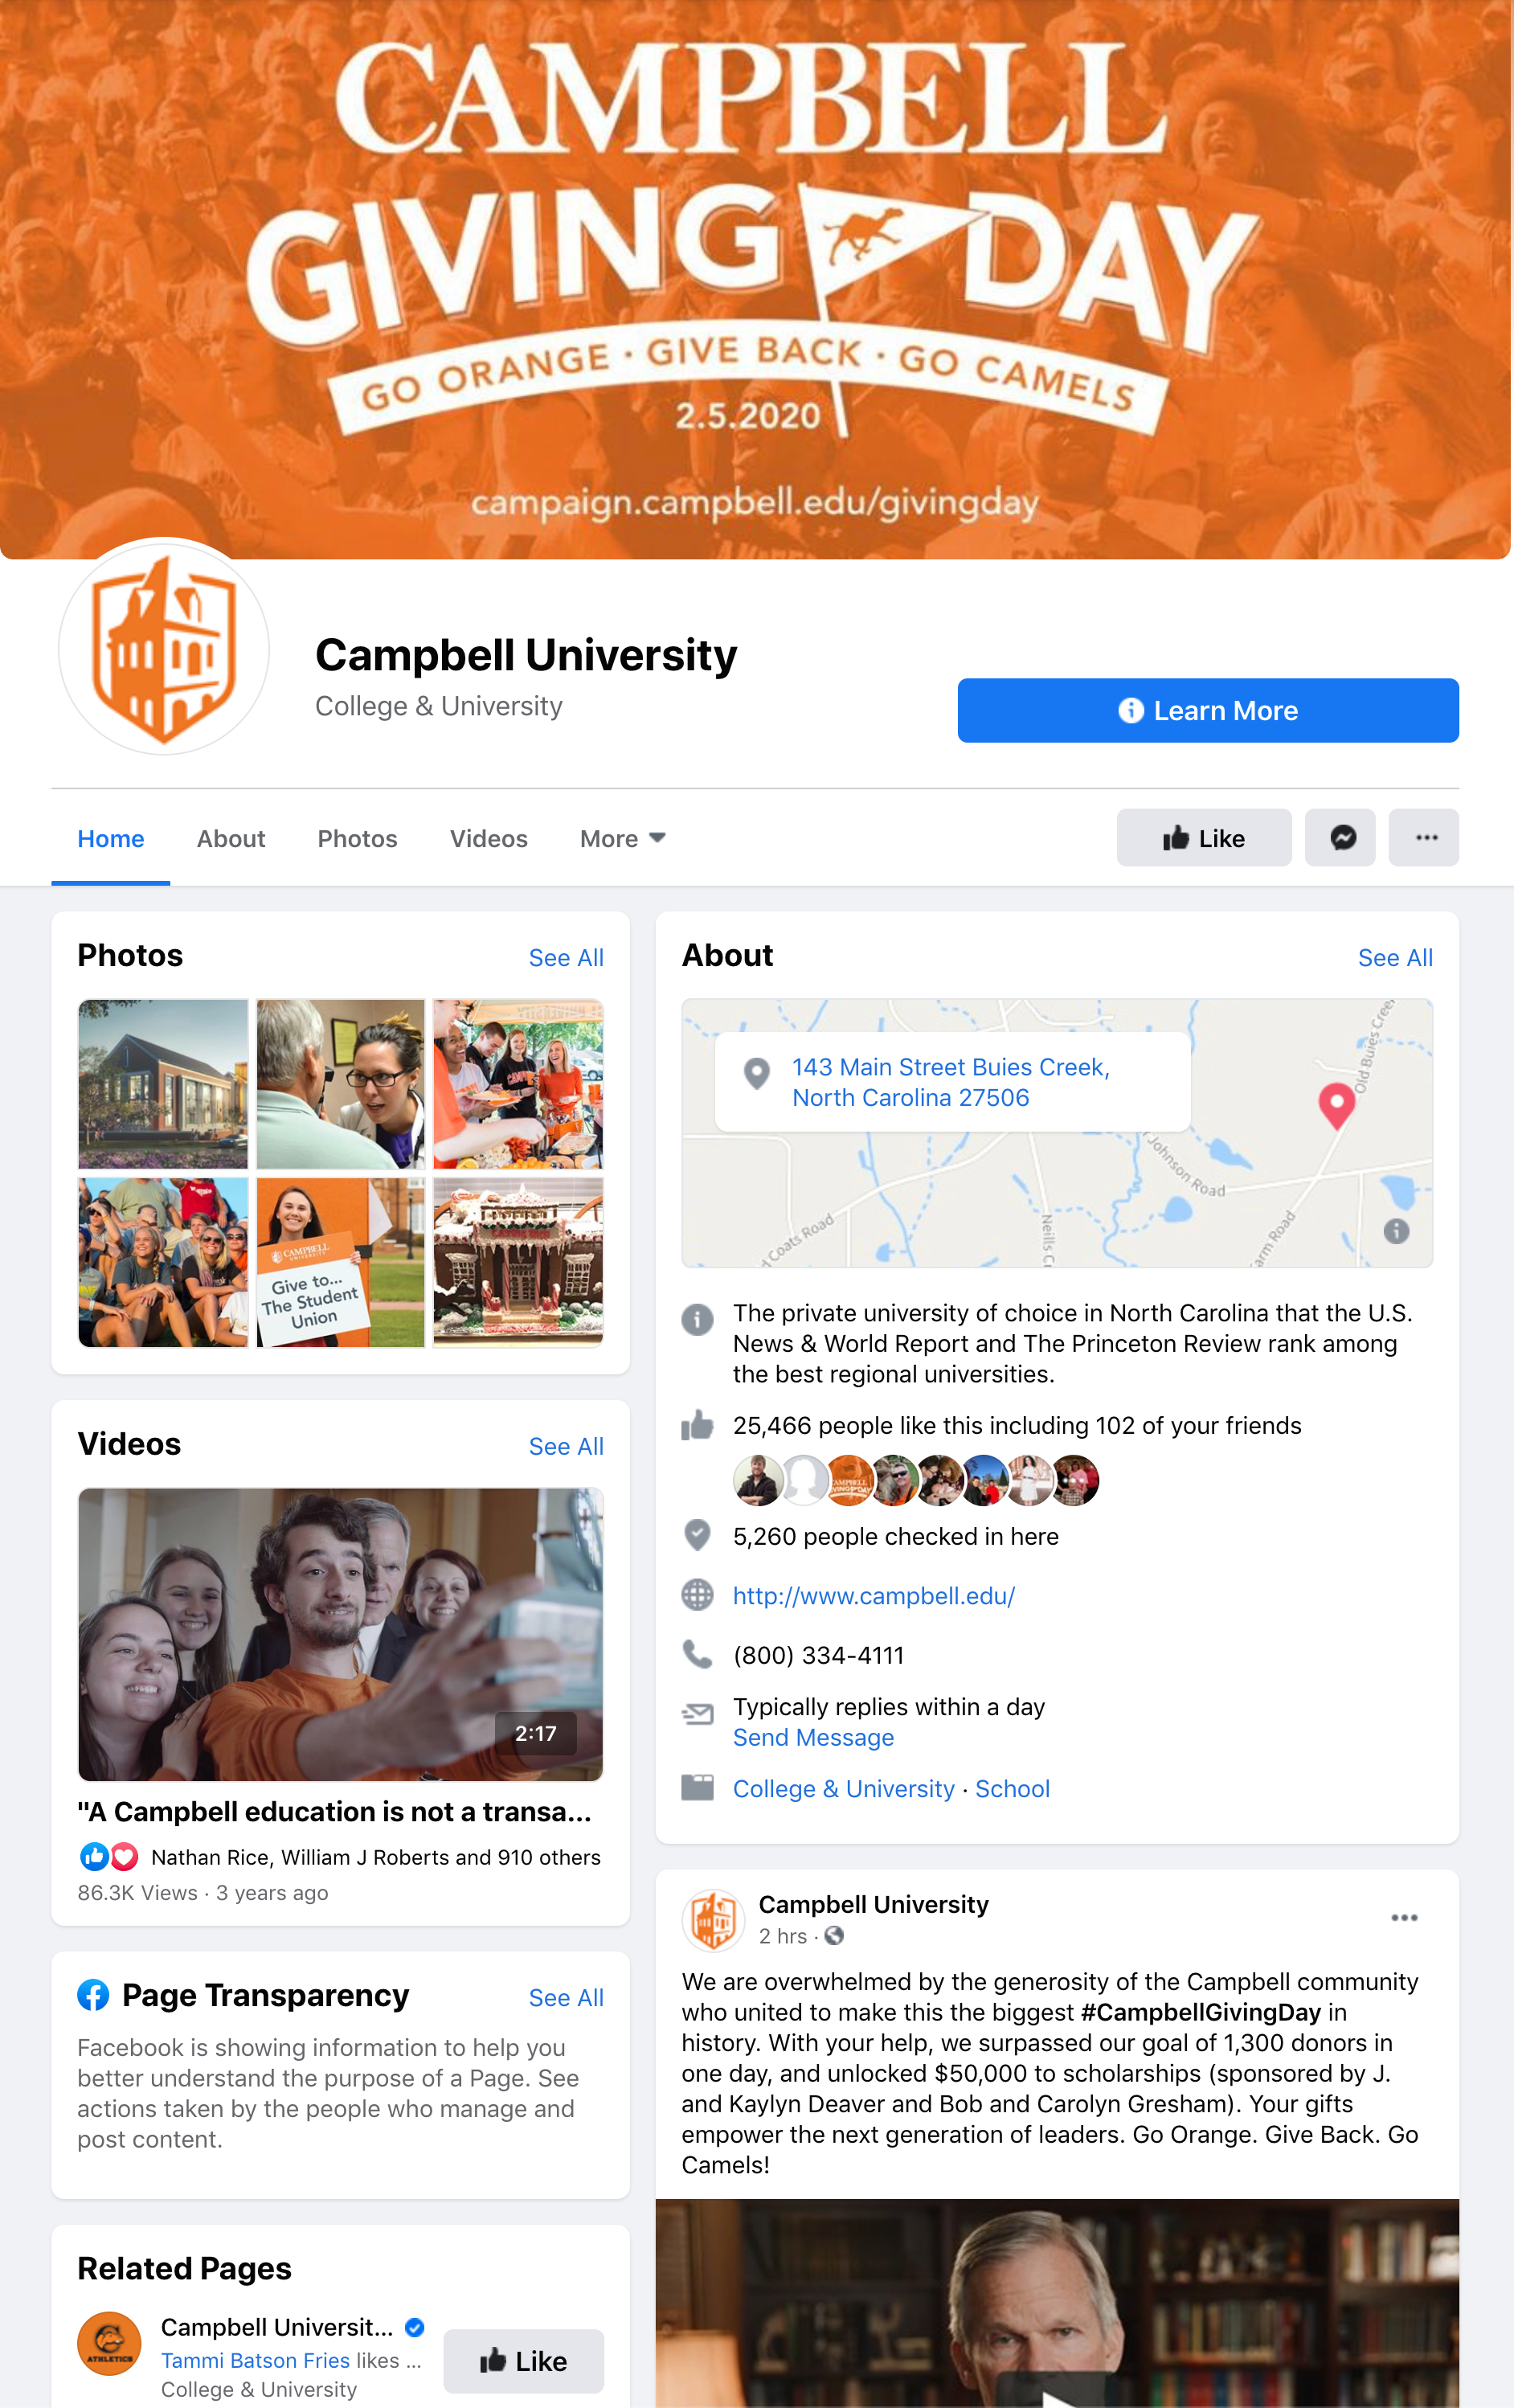
Task: Open the campbell.edu website link
Action: point(873,1595)
